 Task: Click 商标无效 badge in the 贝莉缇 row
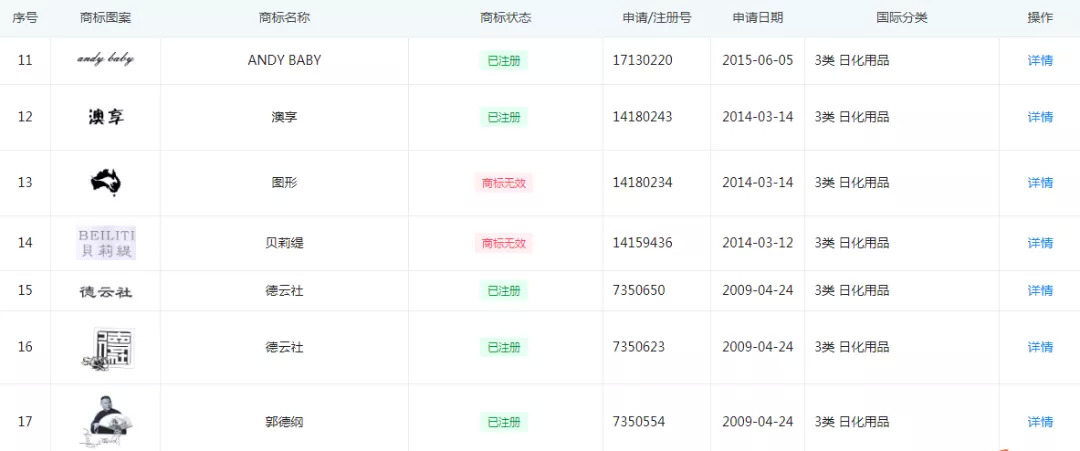(x=503, y=243)
